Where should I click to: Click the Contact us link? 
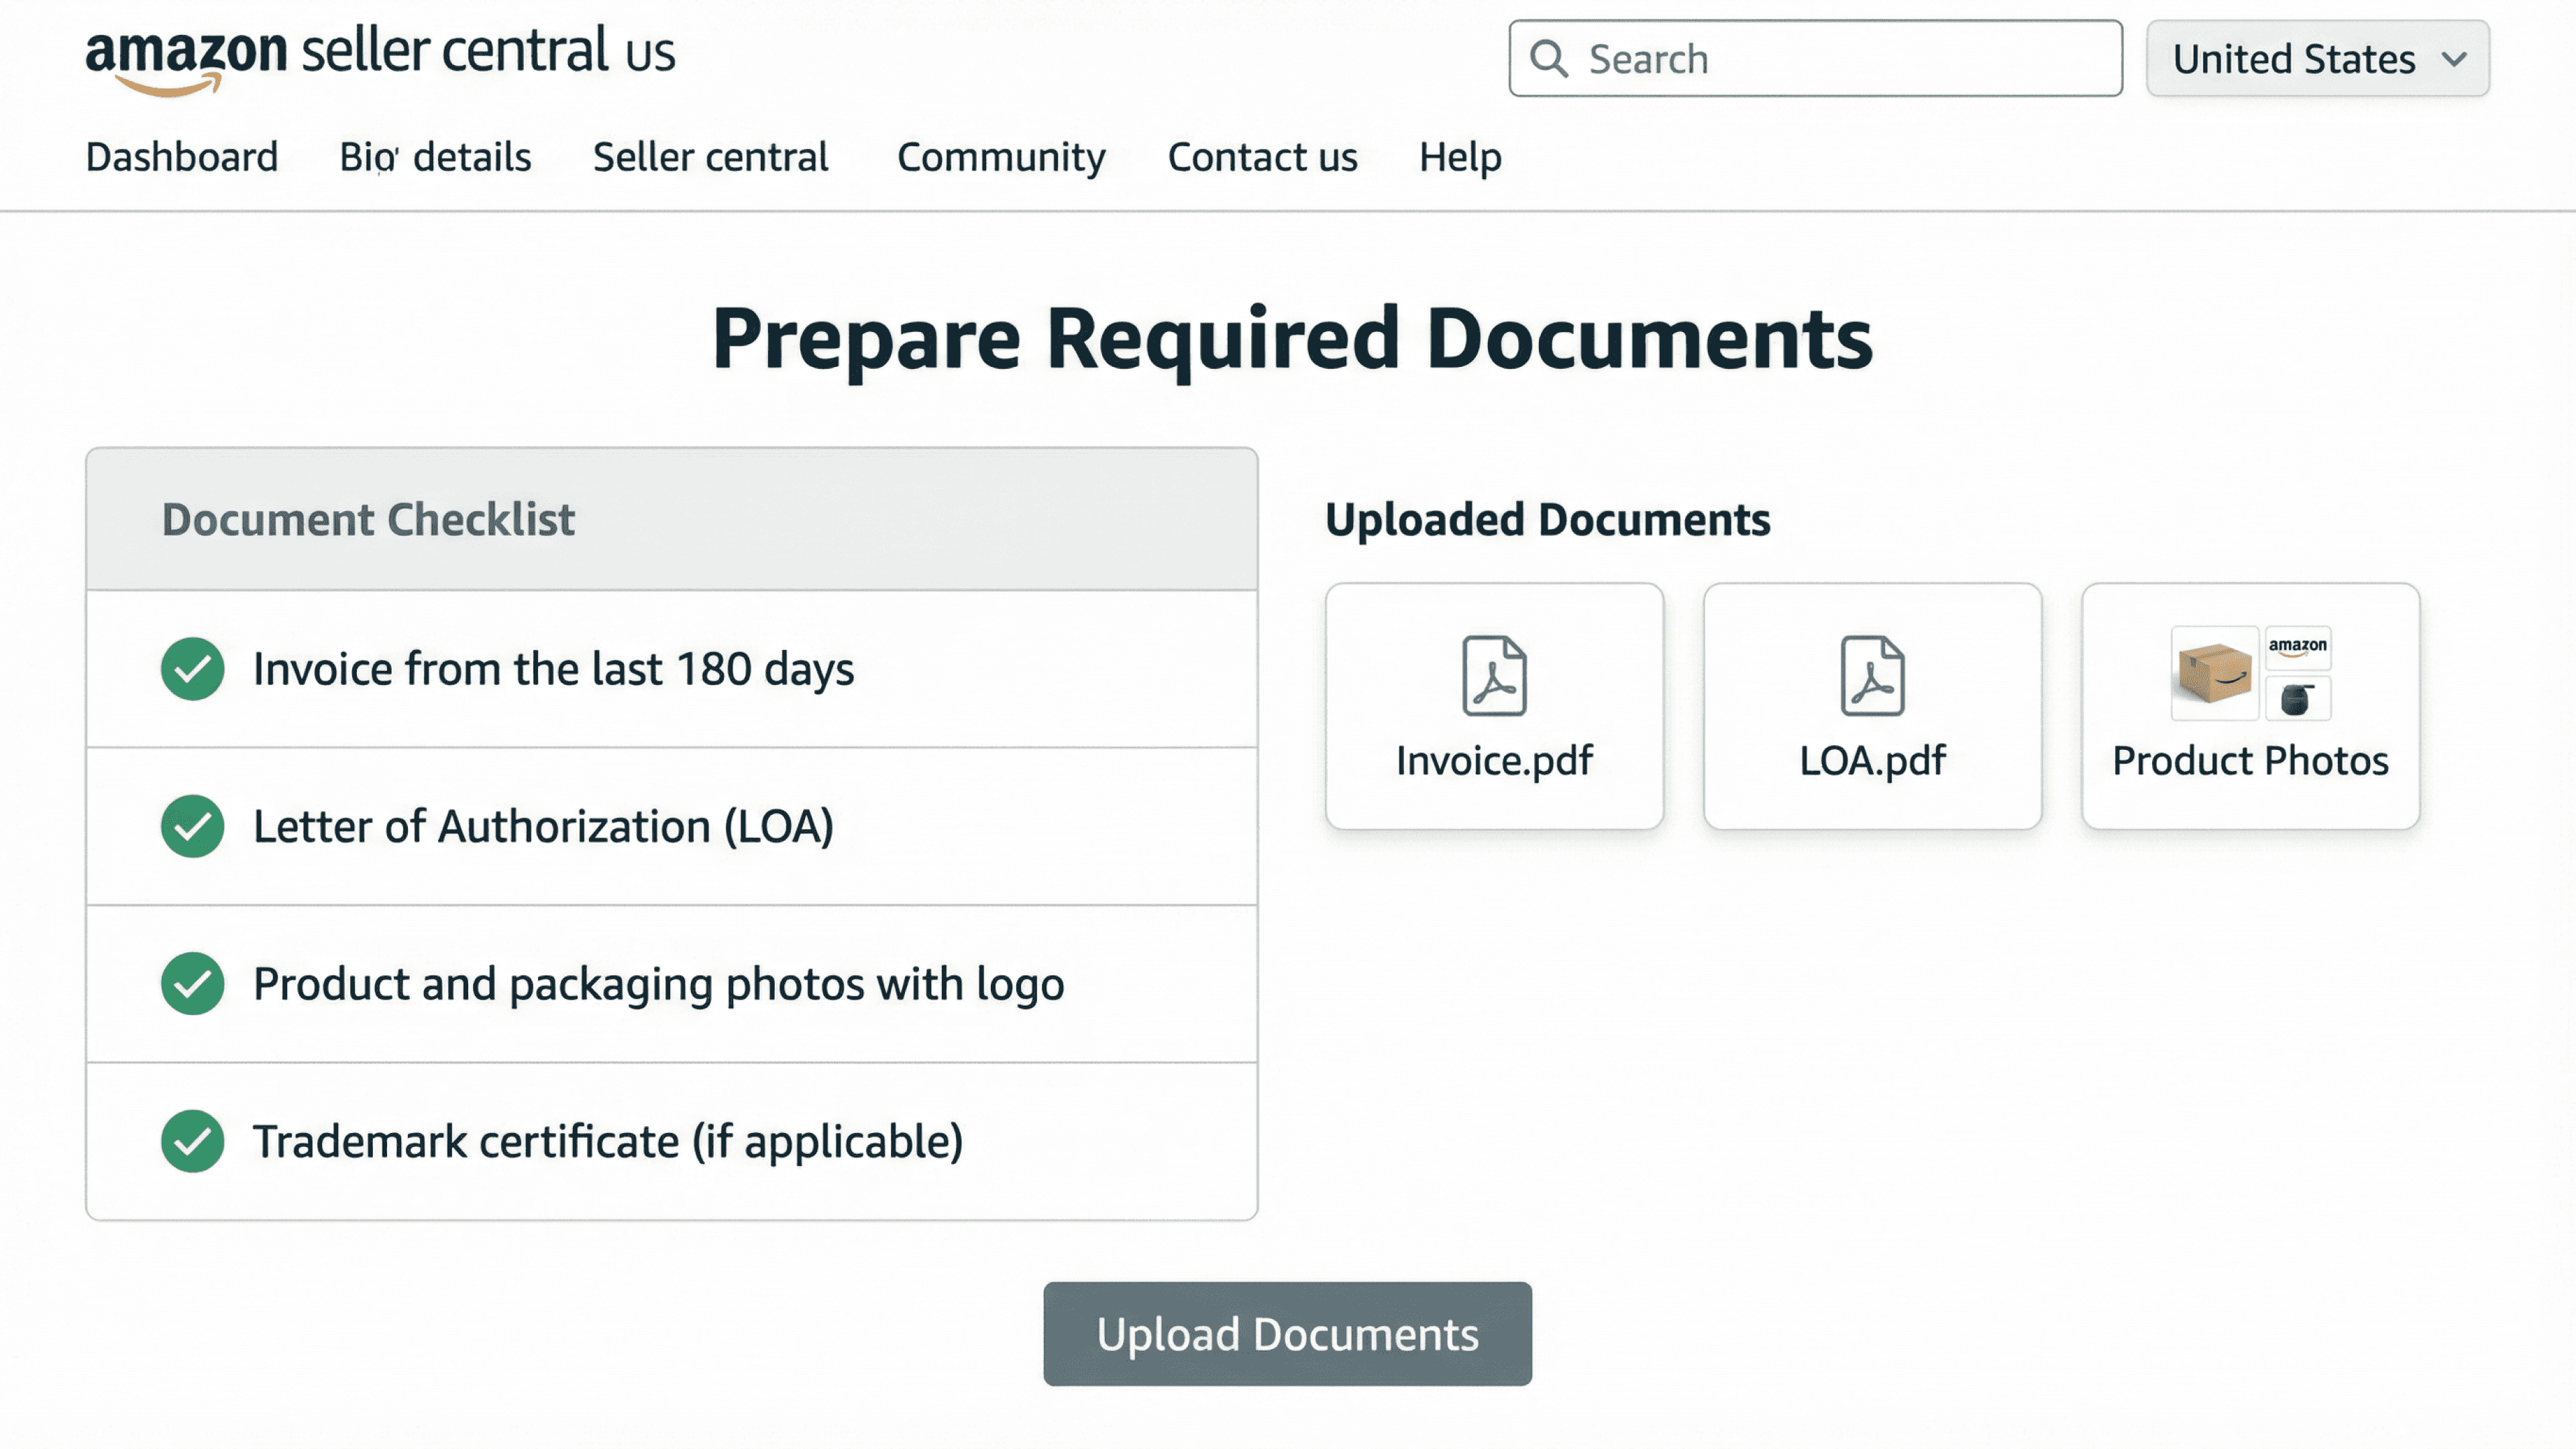pos(1262,157)
